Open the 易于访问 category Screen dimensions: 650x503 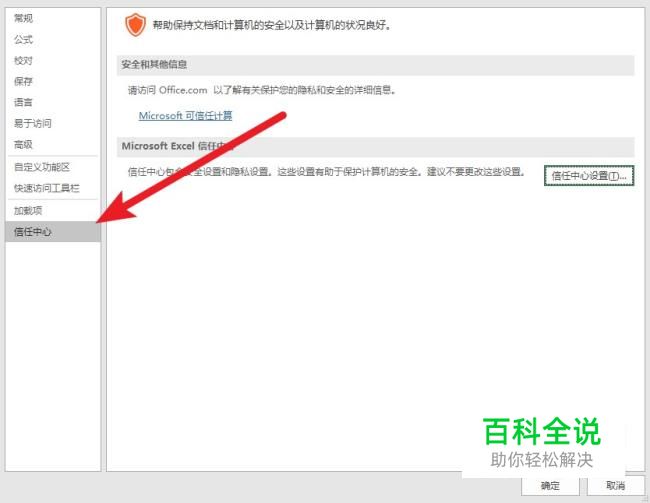coord(52,123)
